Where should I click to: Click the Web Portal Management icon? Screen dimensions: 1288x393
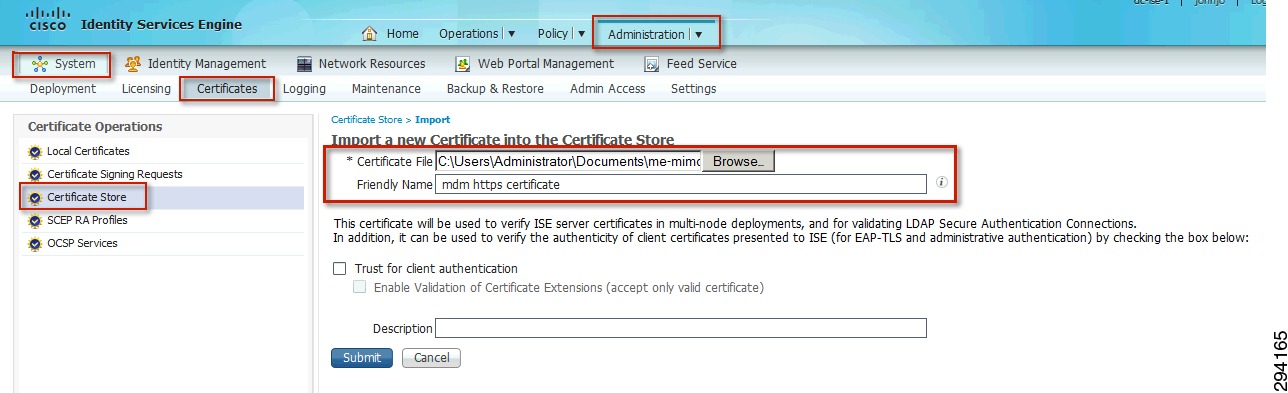pyautogui.click(x=463, y=64)
